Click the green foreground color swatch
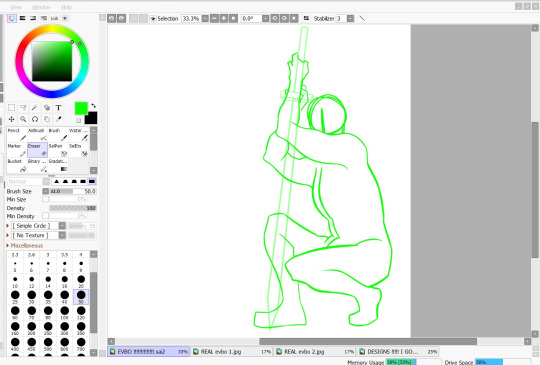The height and width of the screenshot is (365, 540). [x=81, y=108]
